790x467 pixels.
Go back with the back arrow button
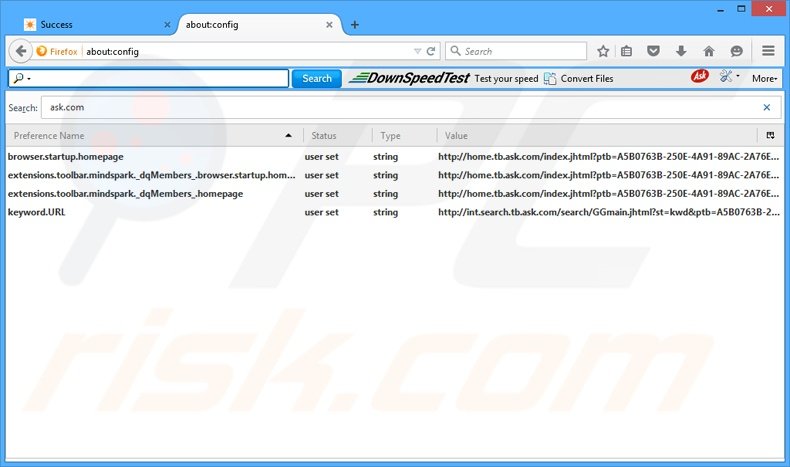point(21,51)
